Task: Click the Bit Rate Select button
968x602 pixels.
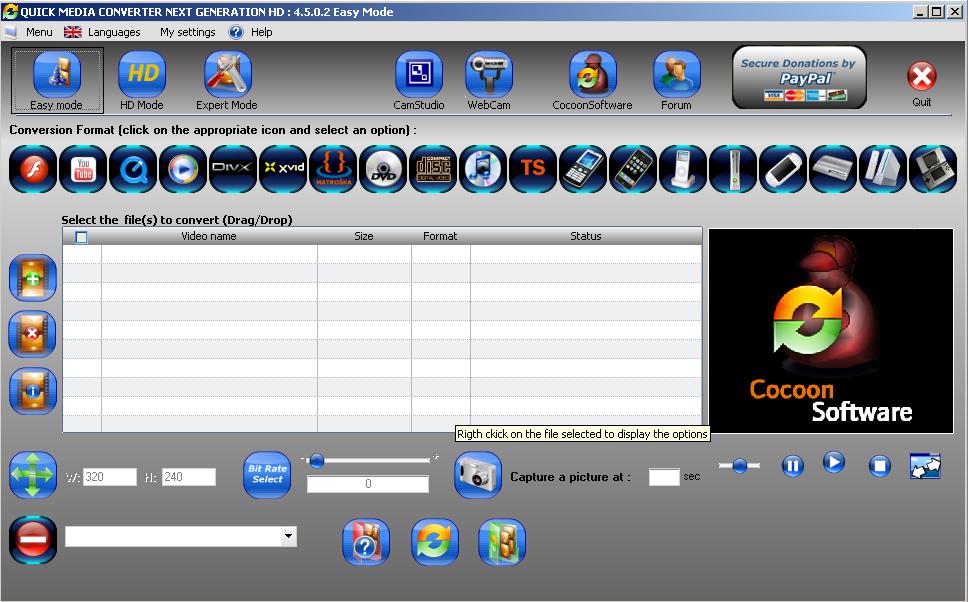Action: (x=267, y=475)
